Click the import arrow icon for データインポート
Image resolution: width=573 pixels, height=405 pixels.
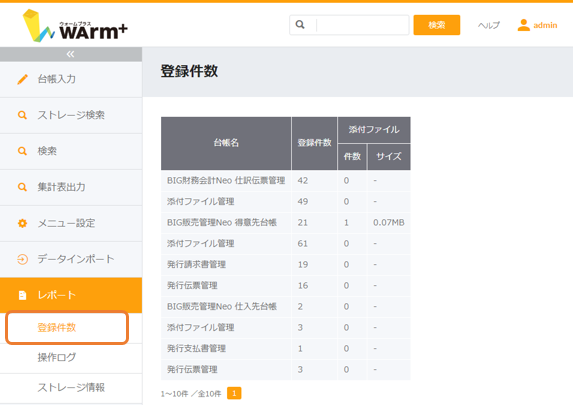pos(22,259)
